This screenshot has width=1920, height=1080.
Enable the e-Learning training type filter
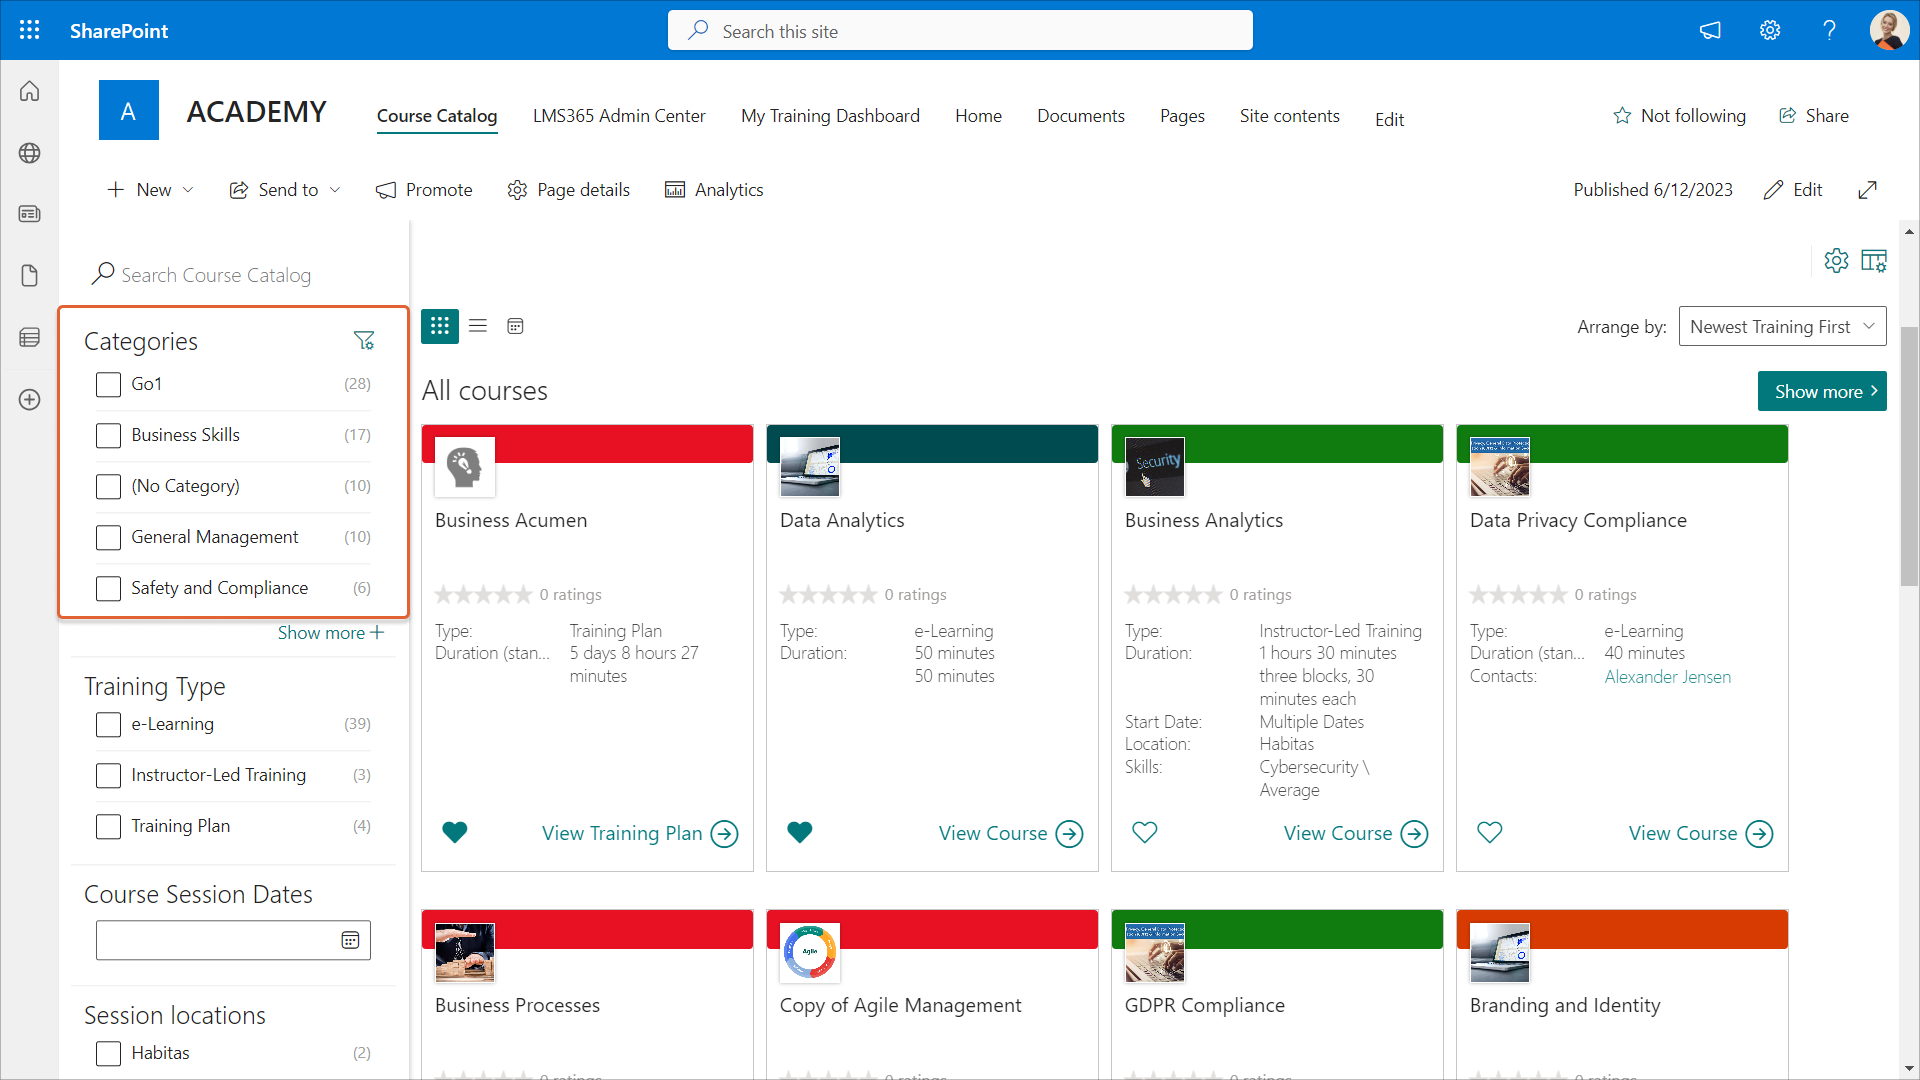click(108, 724)
